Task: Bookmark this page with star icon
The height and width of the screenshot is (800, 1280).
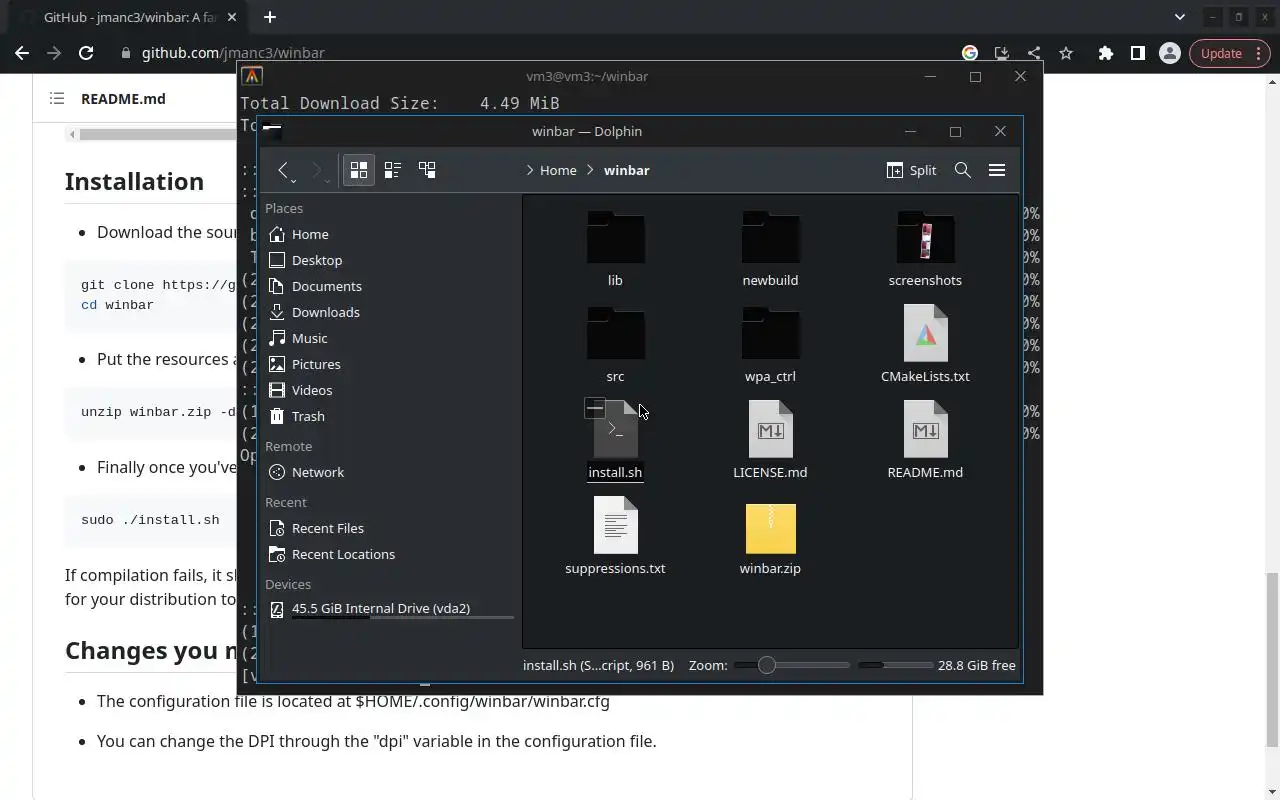Action: point(1066,53)
